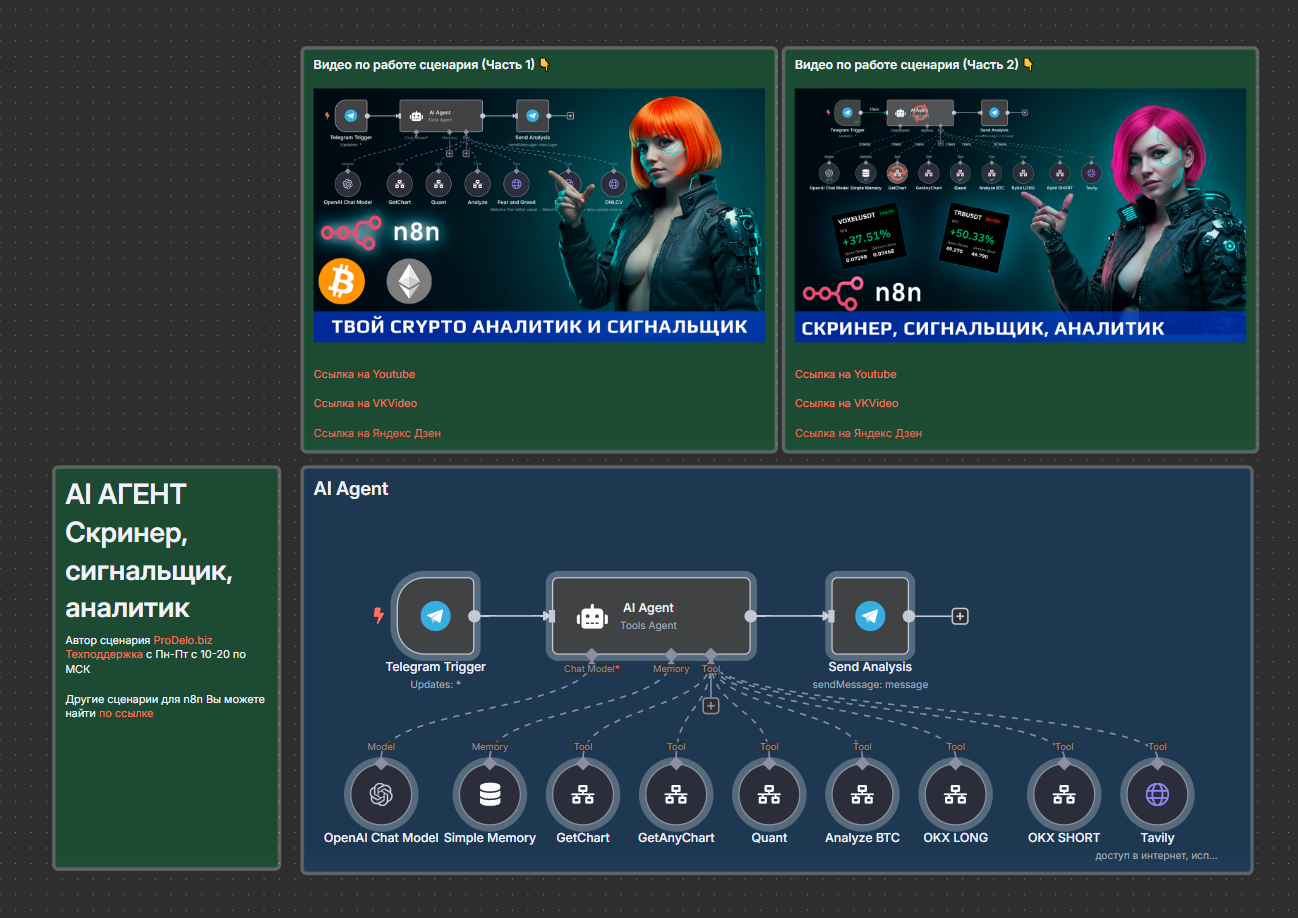Viewport: 1298px width, 918px height.
Task: Click the 'OpenAI Chat Model' label
Action: (381, 838)
